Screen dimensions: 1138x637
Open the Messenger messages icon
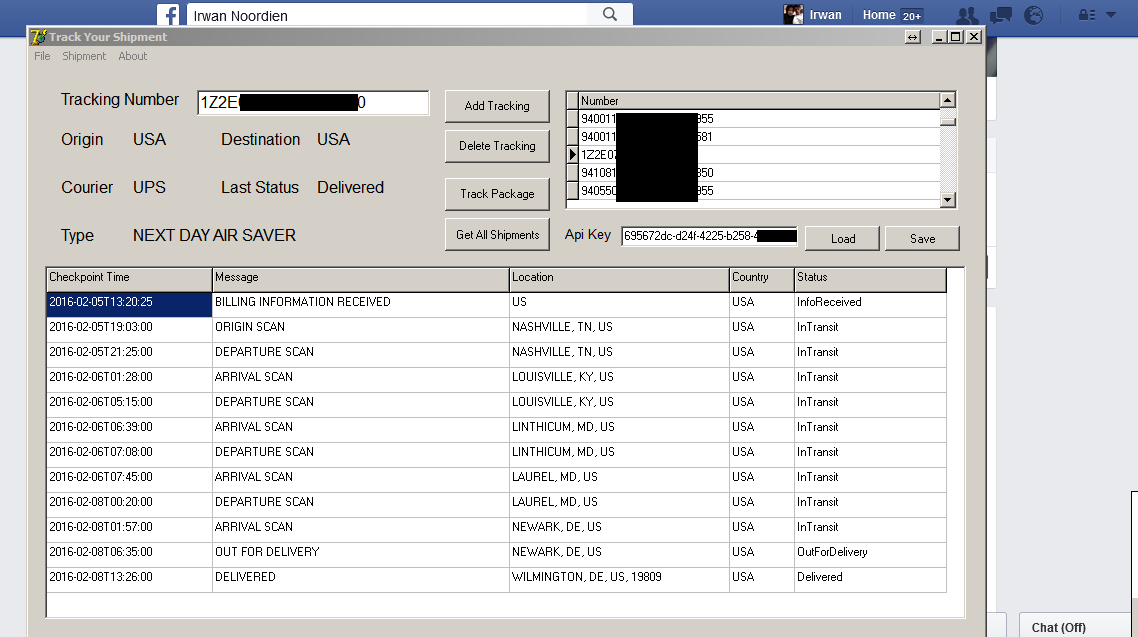999,14
